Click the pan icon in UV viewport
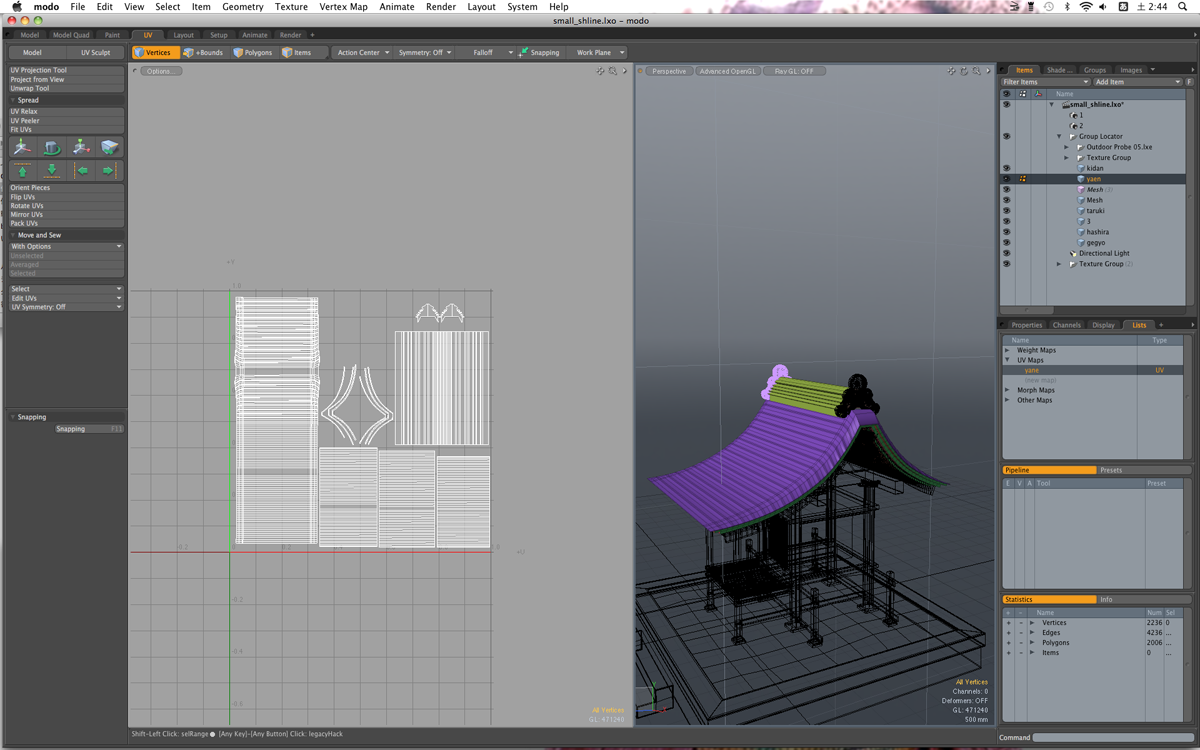Screen dimensions: 1200x750 click(600, 71)
